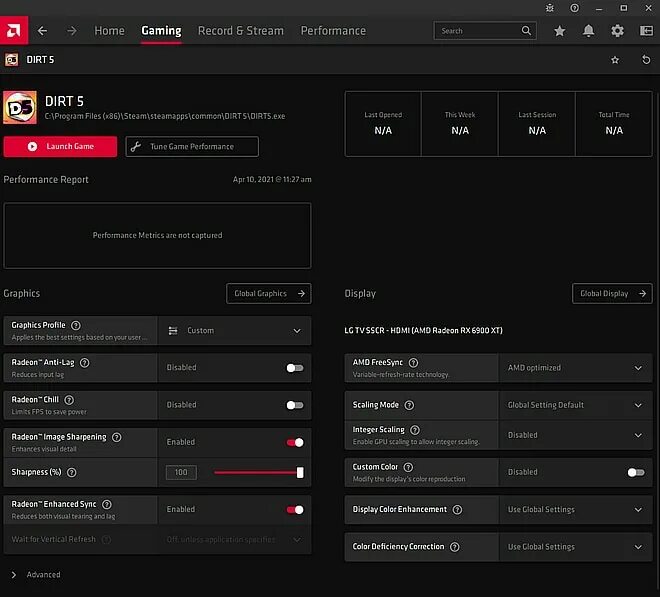
Task: Click the DIRT 5 small game icon in breadcrumb
Action: pos(11,60)
